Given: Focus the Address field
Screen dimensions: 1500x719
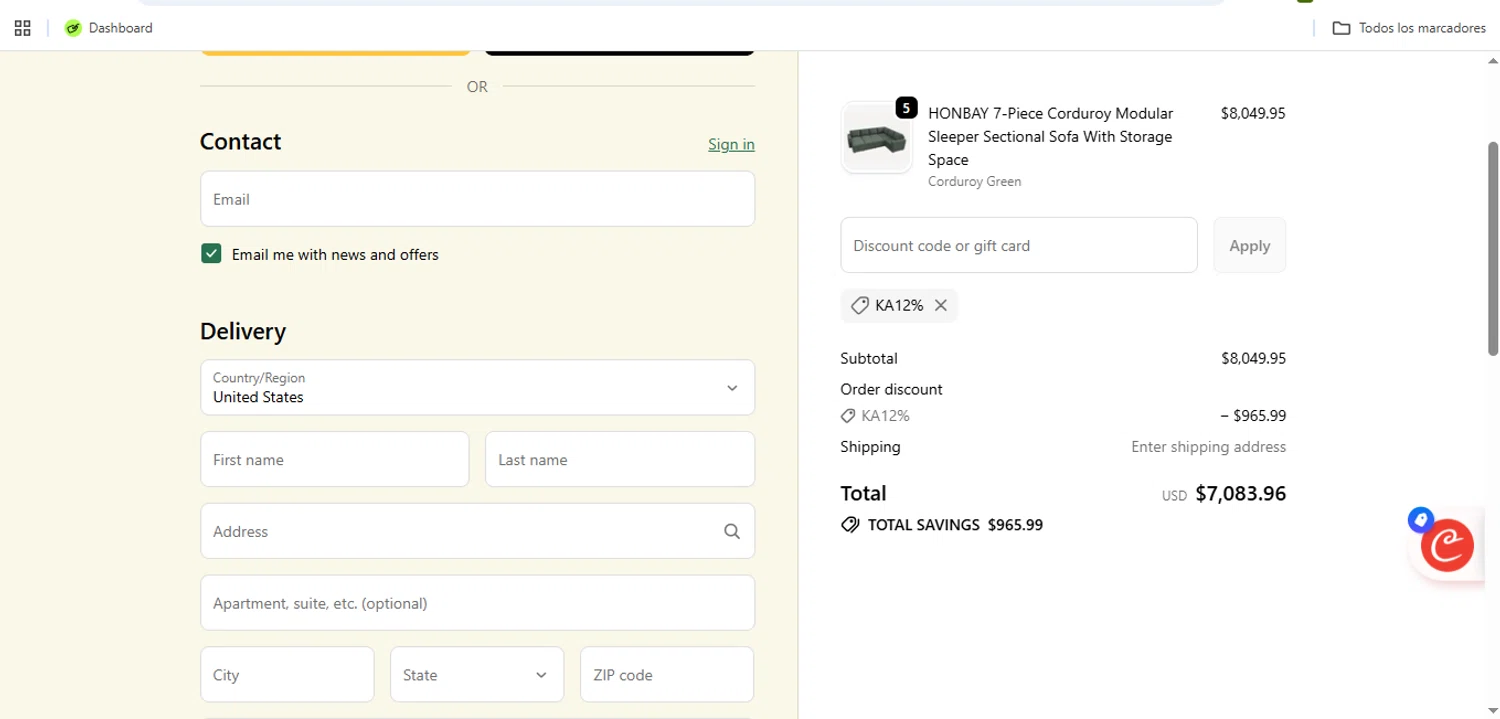Looking at the screenshot, I should 477,531.
